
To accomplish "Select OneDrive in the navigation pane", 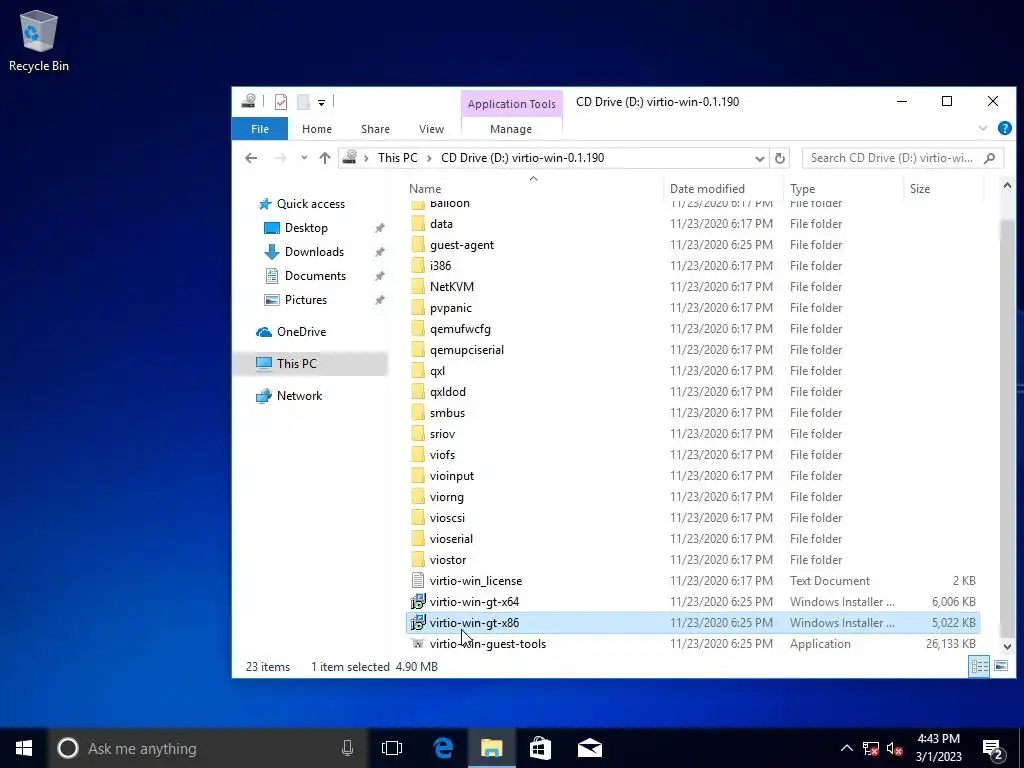I will pos(301,332).
